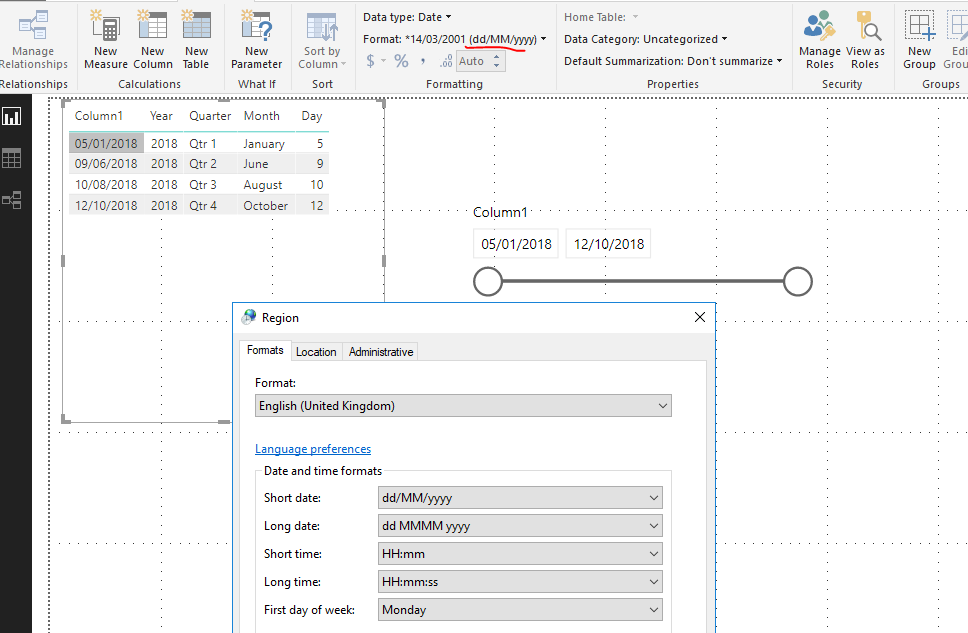The height and width of the screenshot is (633, 968).
Task: Select the 05/01/2018 table cell
Action: (106, 143)
